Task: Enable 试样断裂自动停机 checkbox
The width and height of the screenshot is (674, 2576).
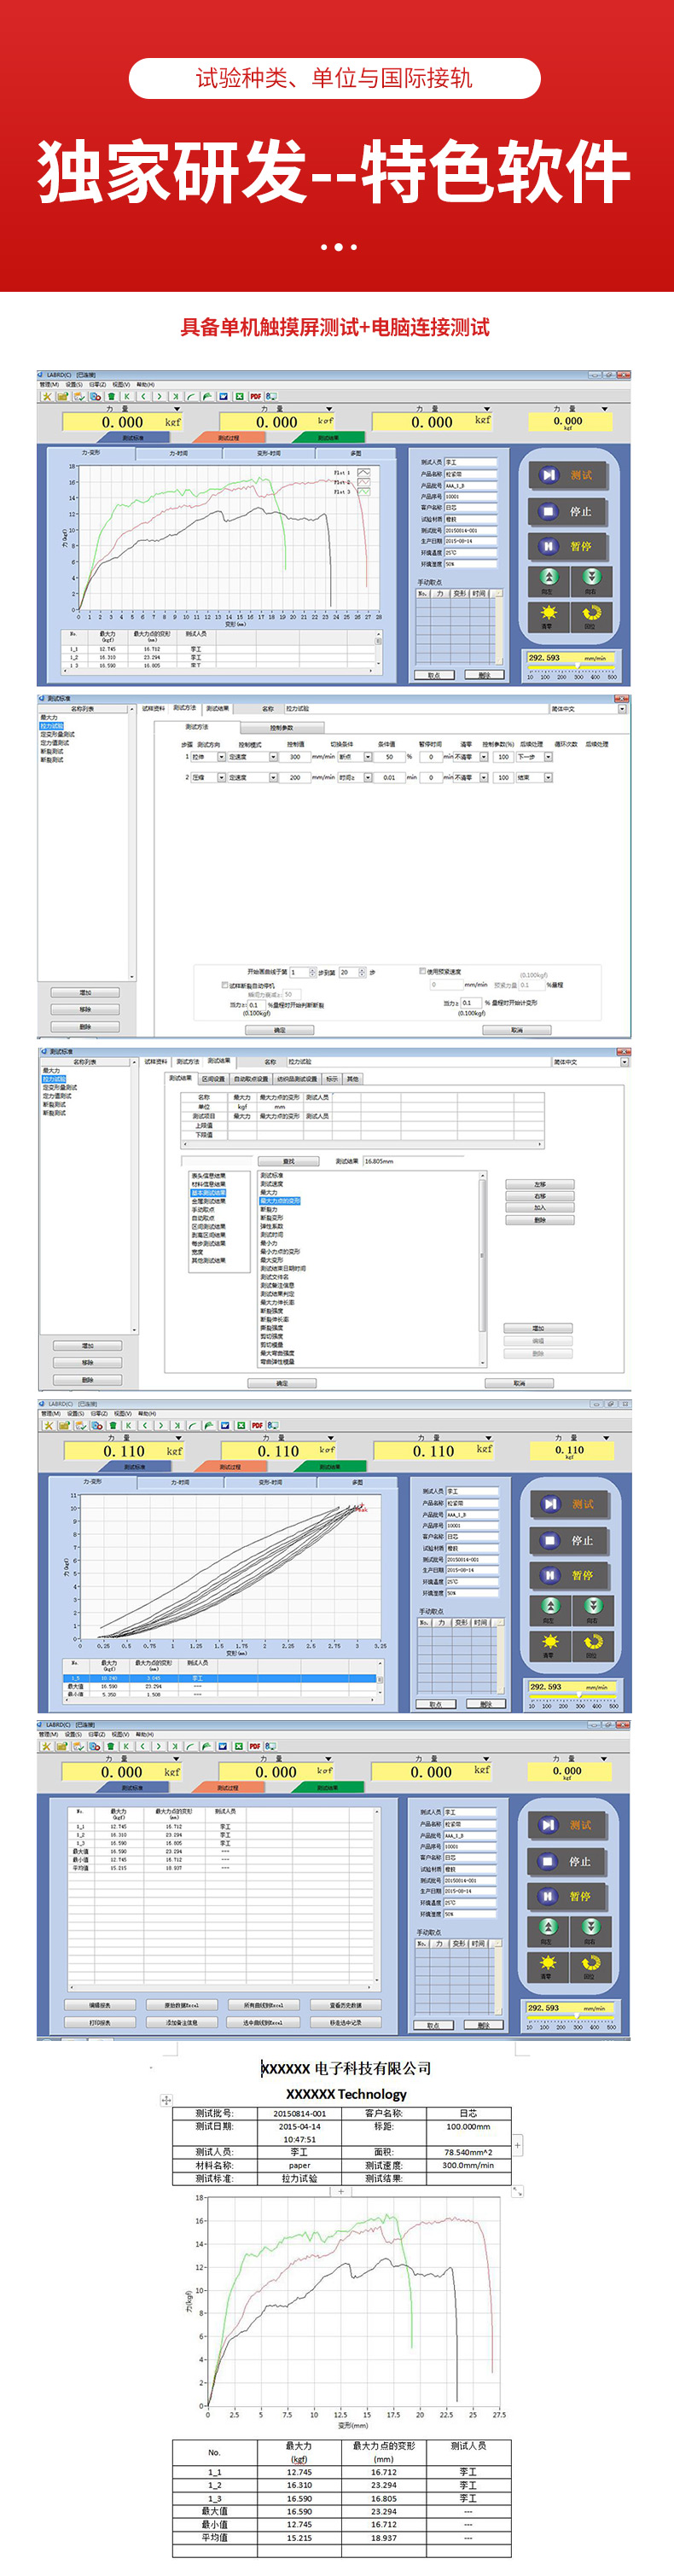Action: tap(224, 985)
